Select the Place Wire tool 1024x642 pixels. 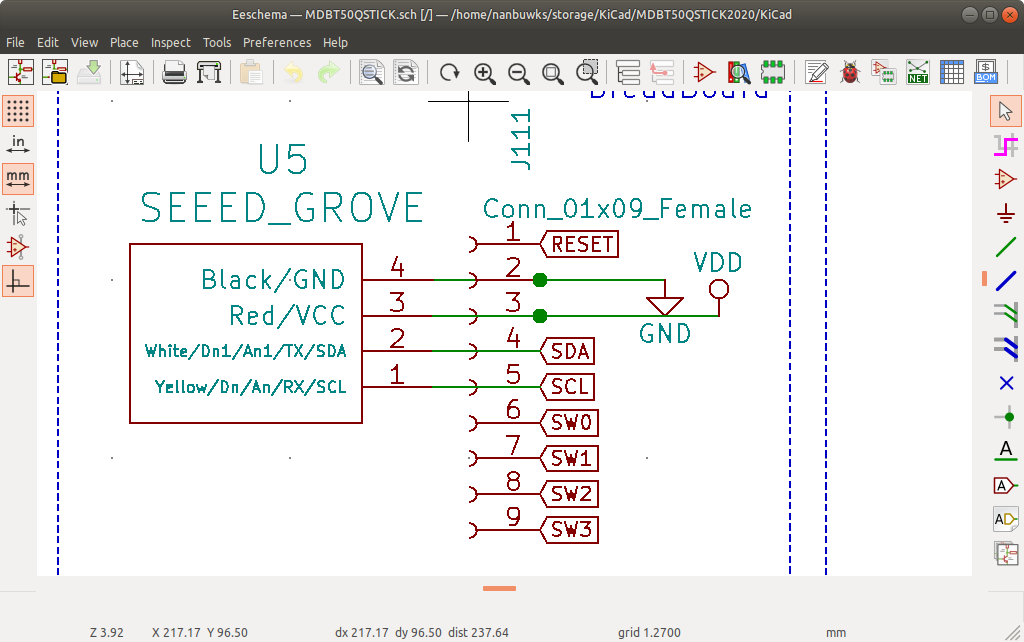point(1006,247)
